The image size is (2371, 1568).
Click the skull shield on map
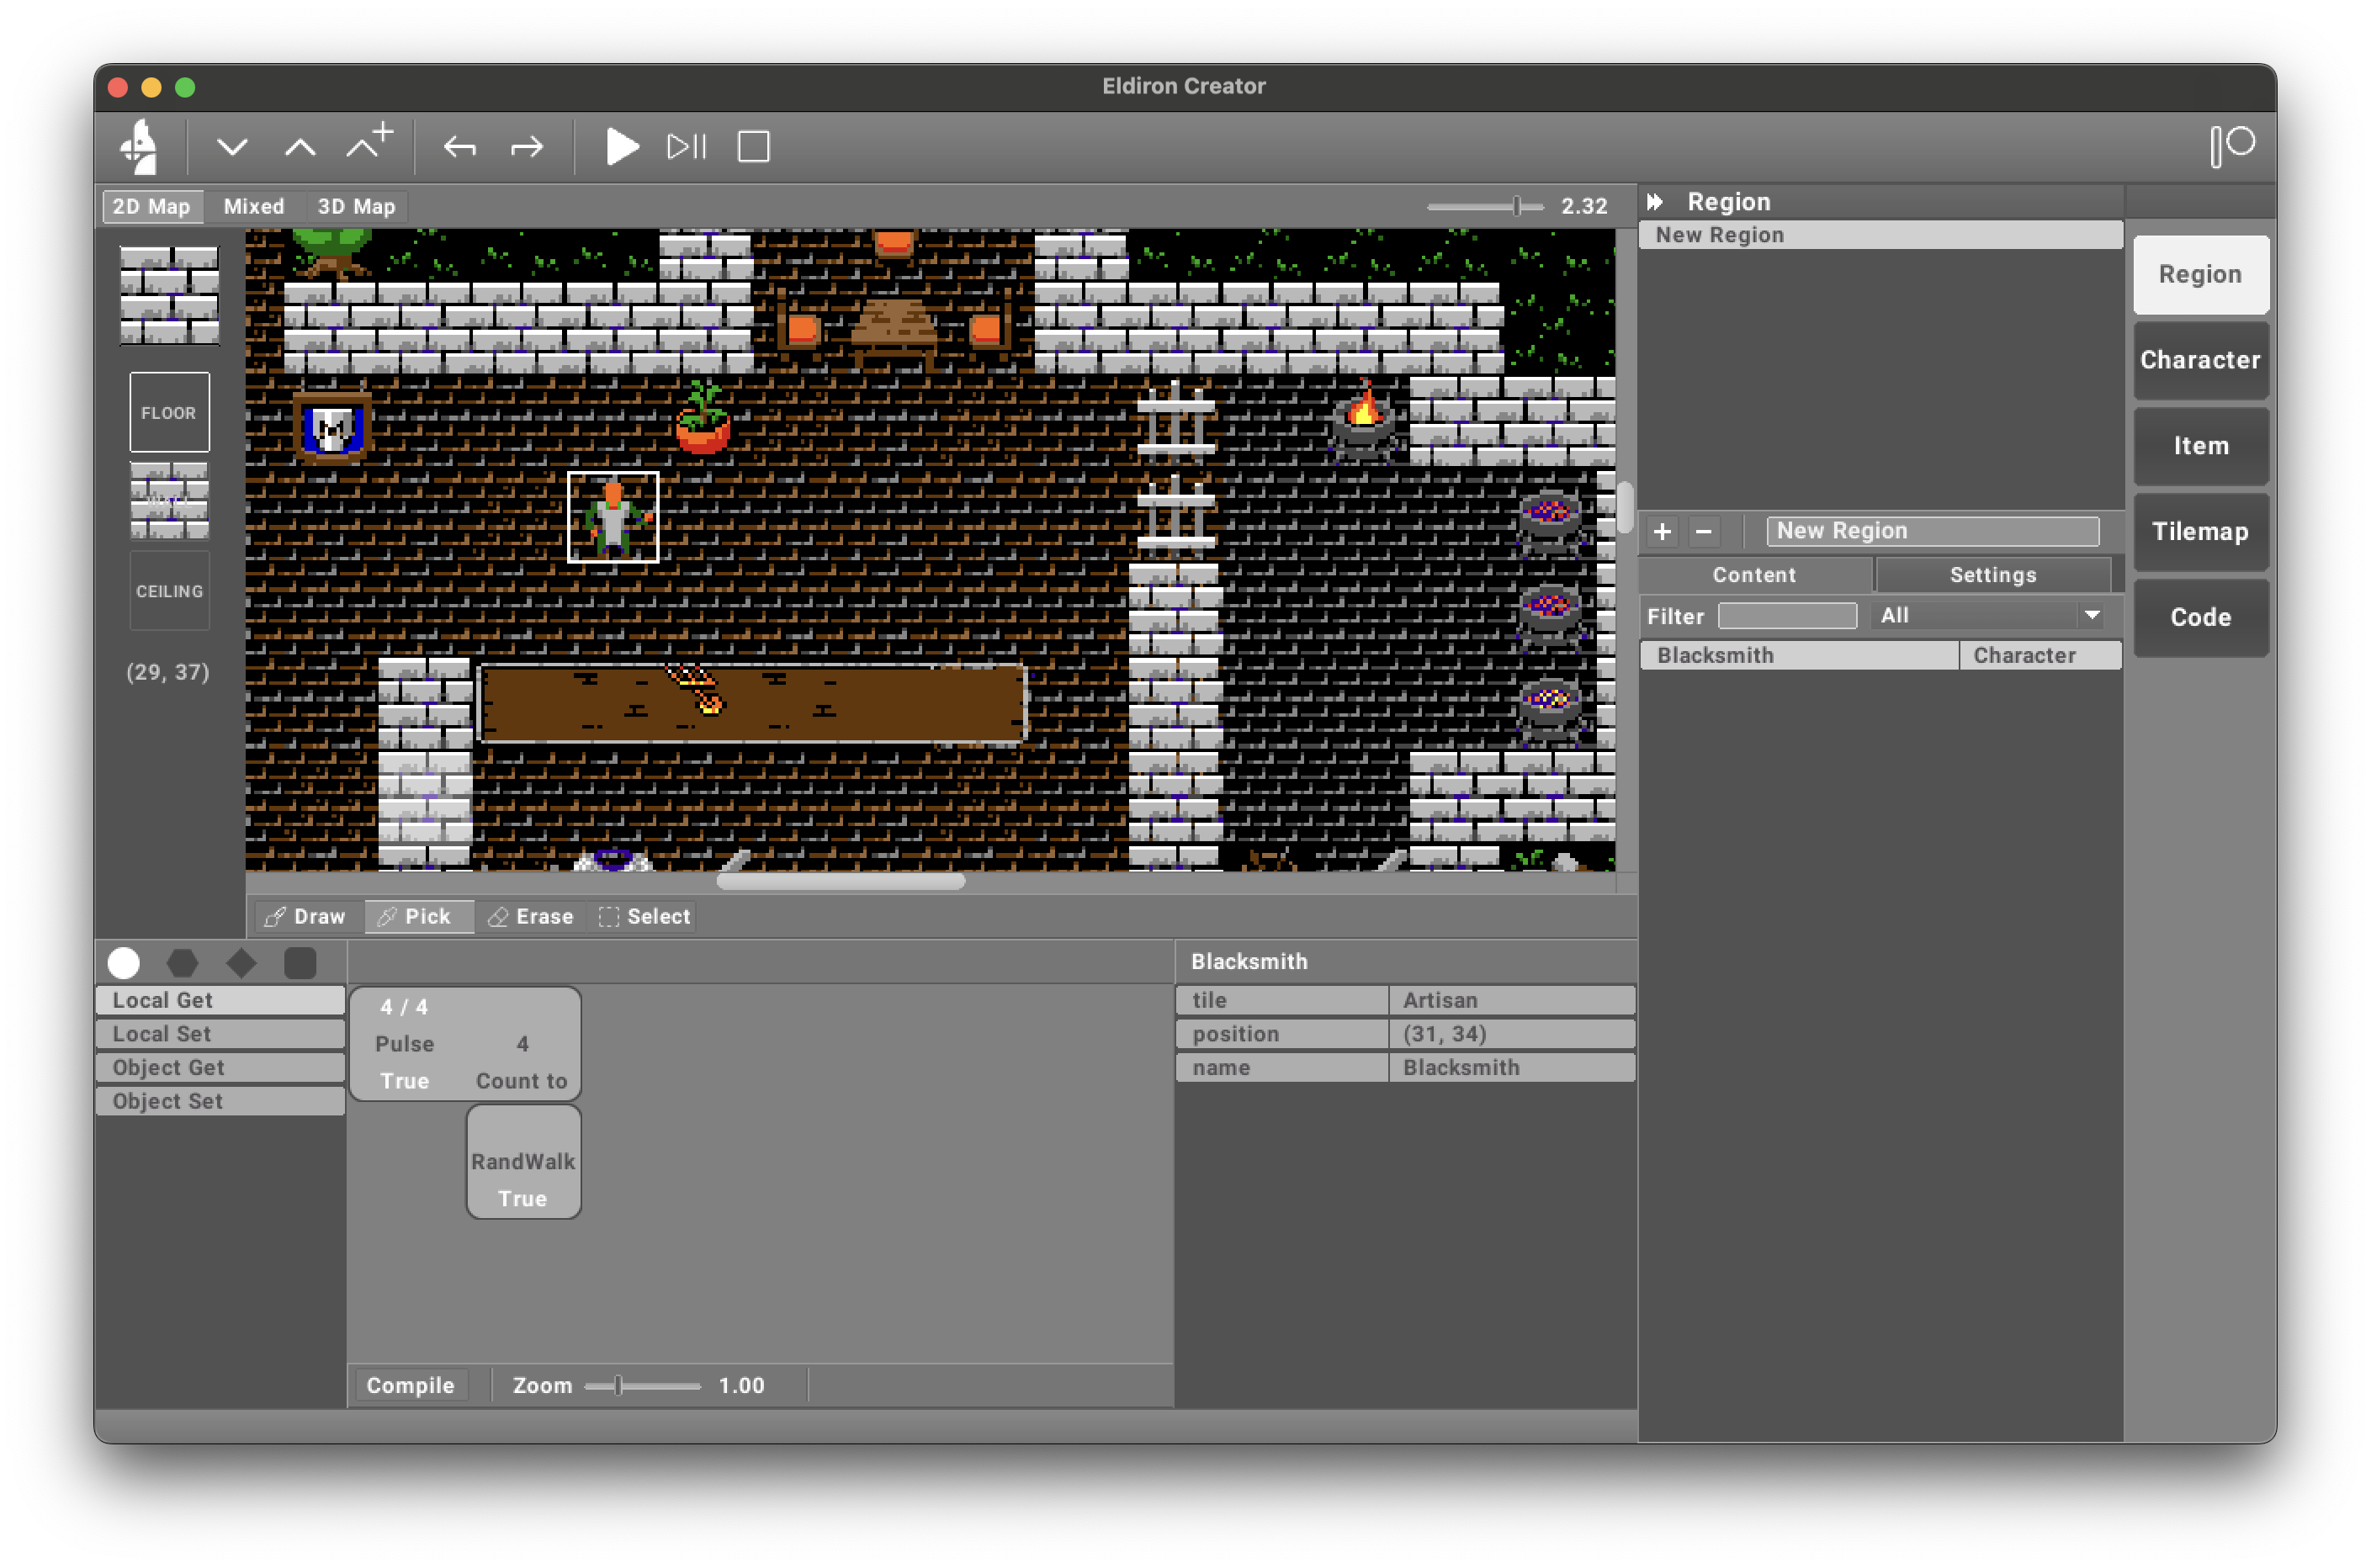point(333,429)
